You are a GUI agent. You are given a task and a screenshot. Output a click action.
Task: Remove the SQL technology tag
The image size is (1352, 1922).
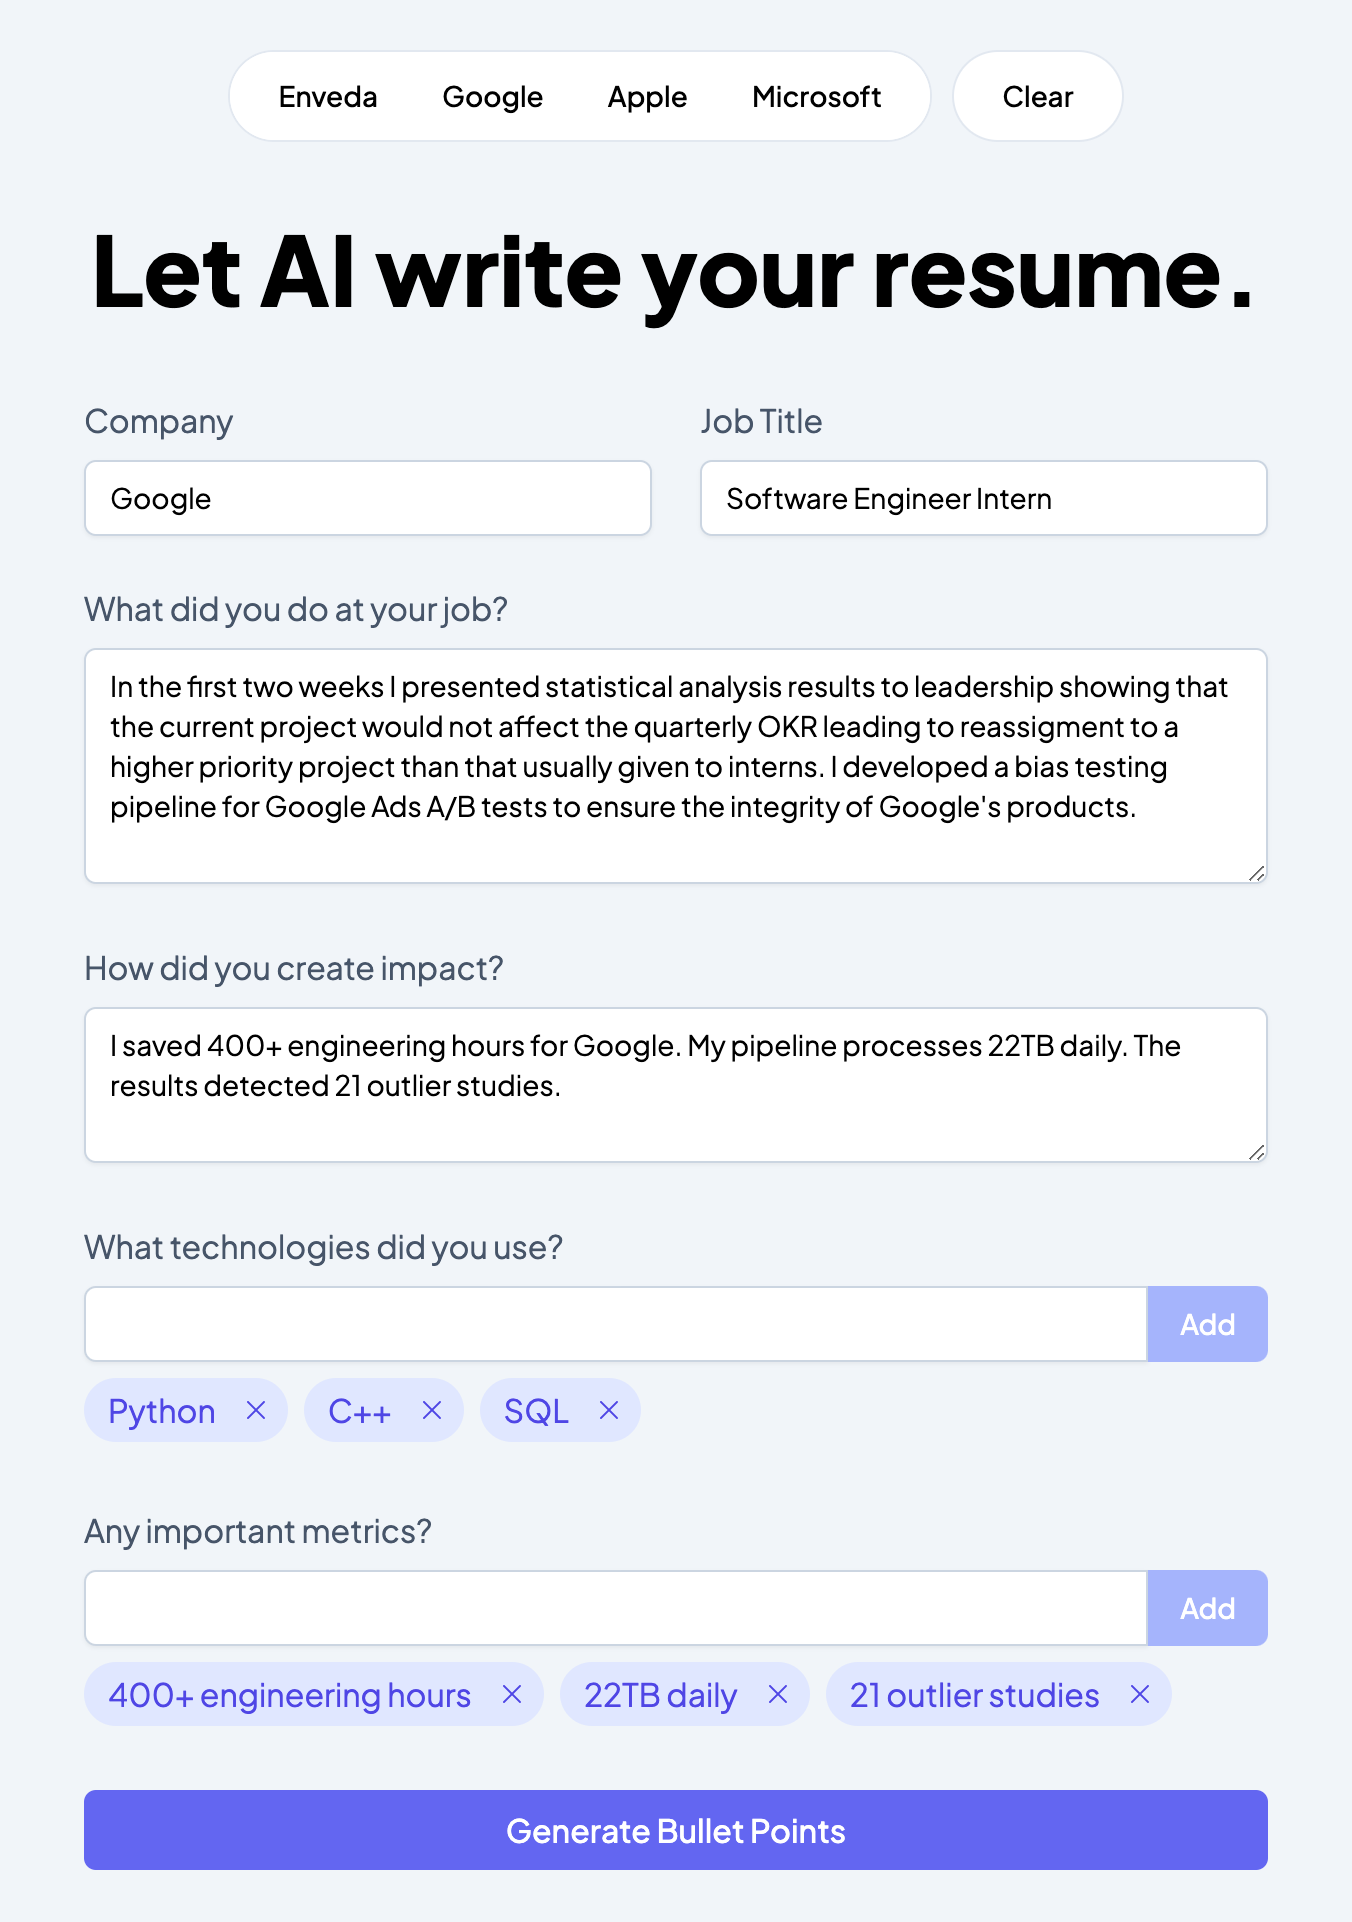(609, 1410)
